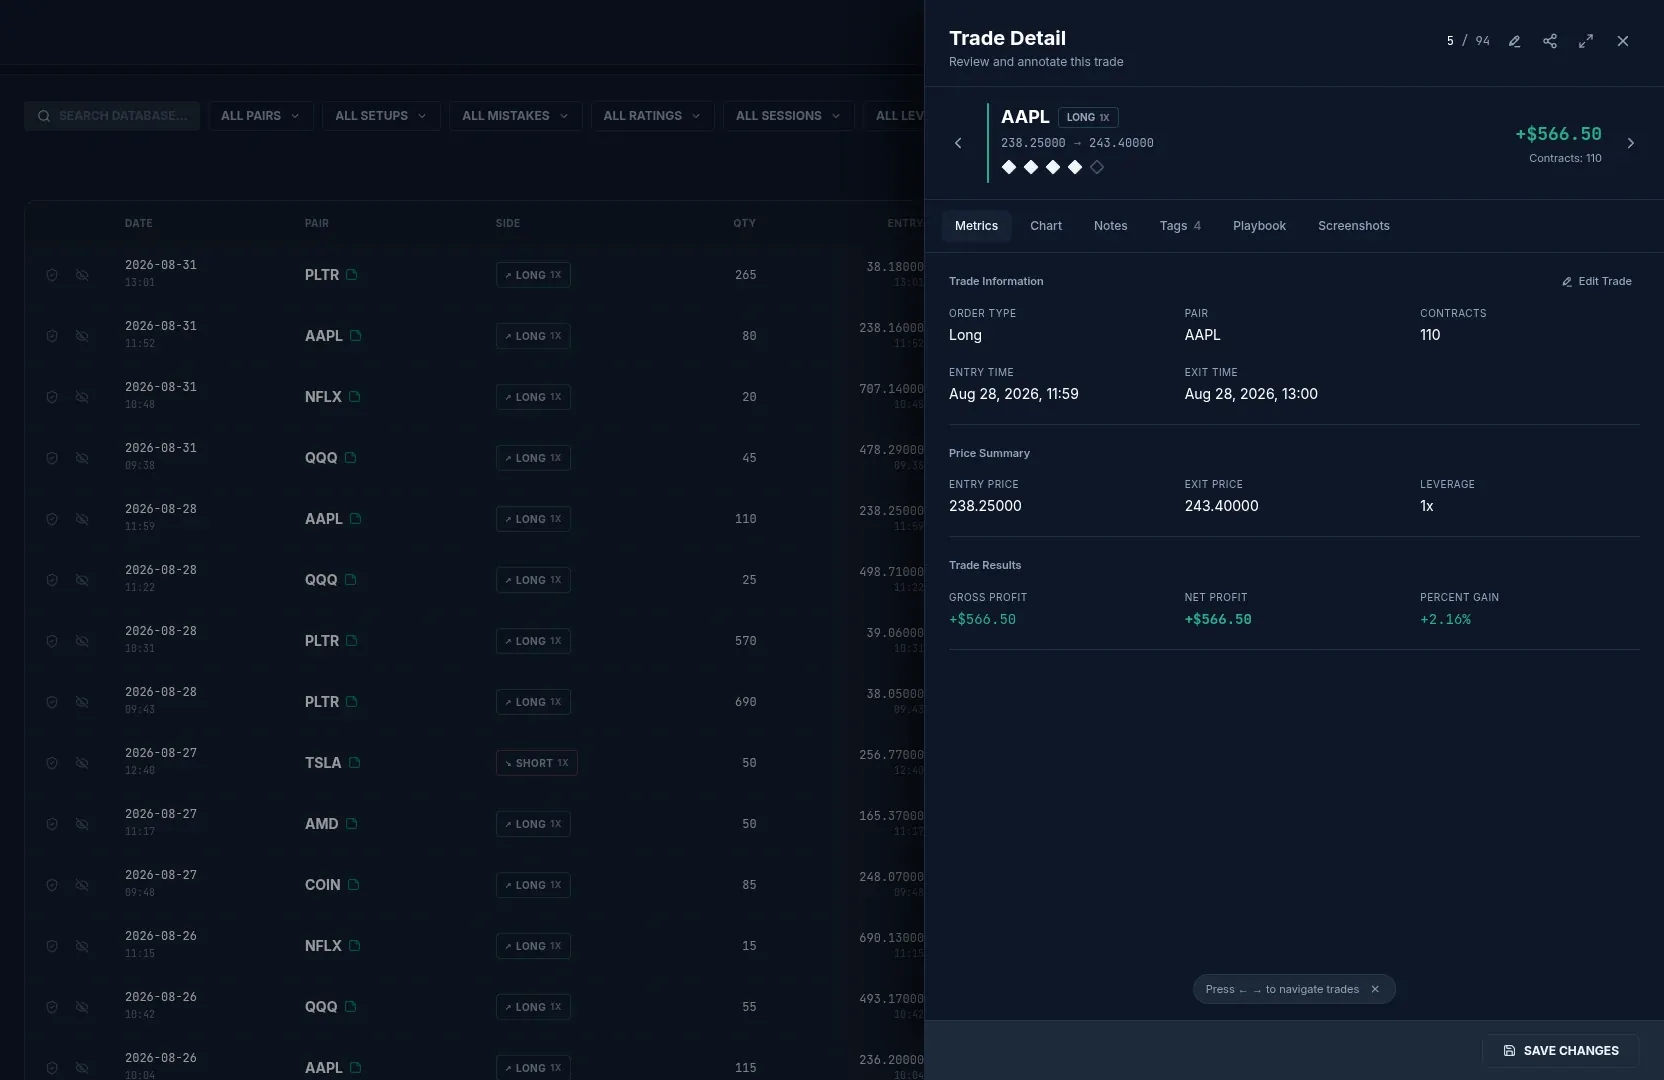Click the note icon beside NFLX 2026-08-31 row
The image size is (1664, 1080).
355,396
